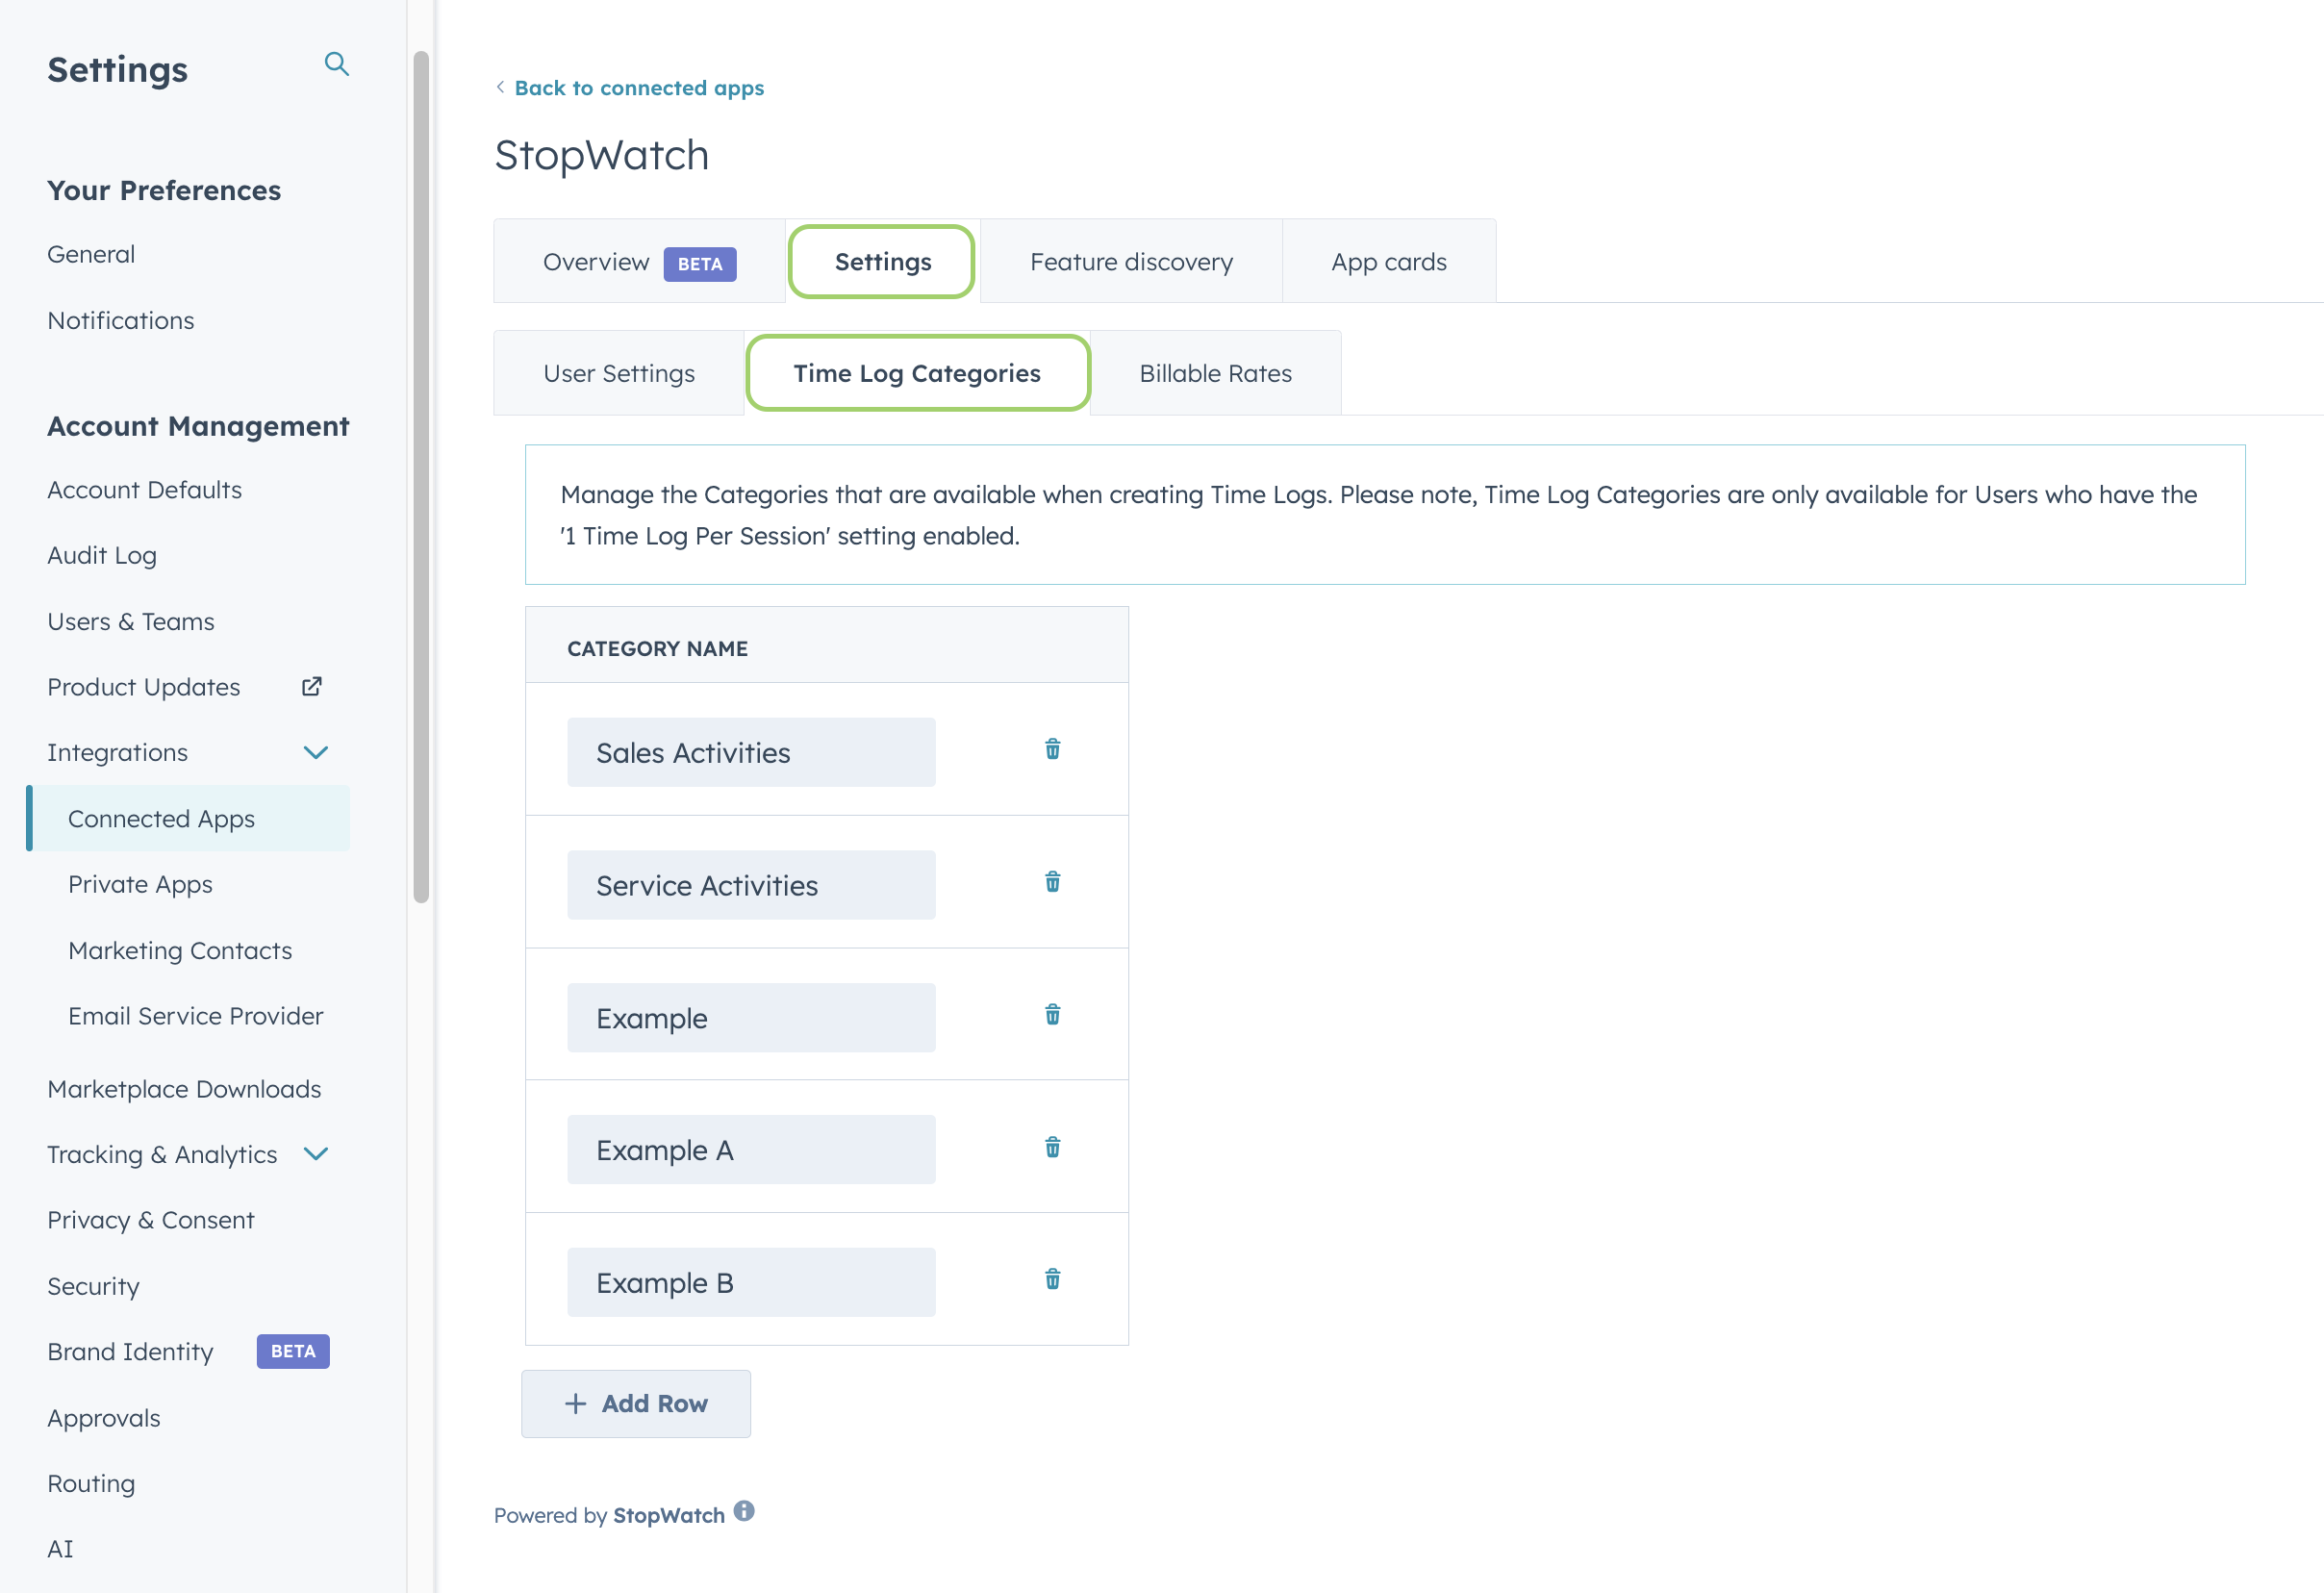
Task: Click the sidebar vertical scrollbar
Action: tap(421, 476)
